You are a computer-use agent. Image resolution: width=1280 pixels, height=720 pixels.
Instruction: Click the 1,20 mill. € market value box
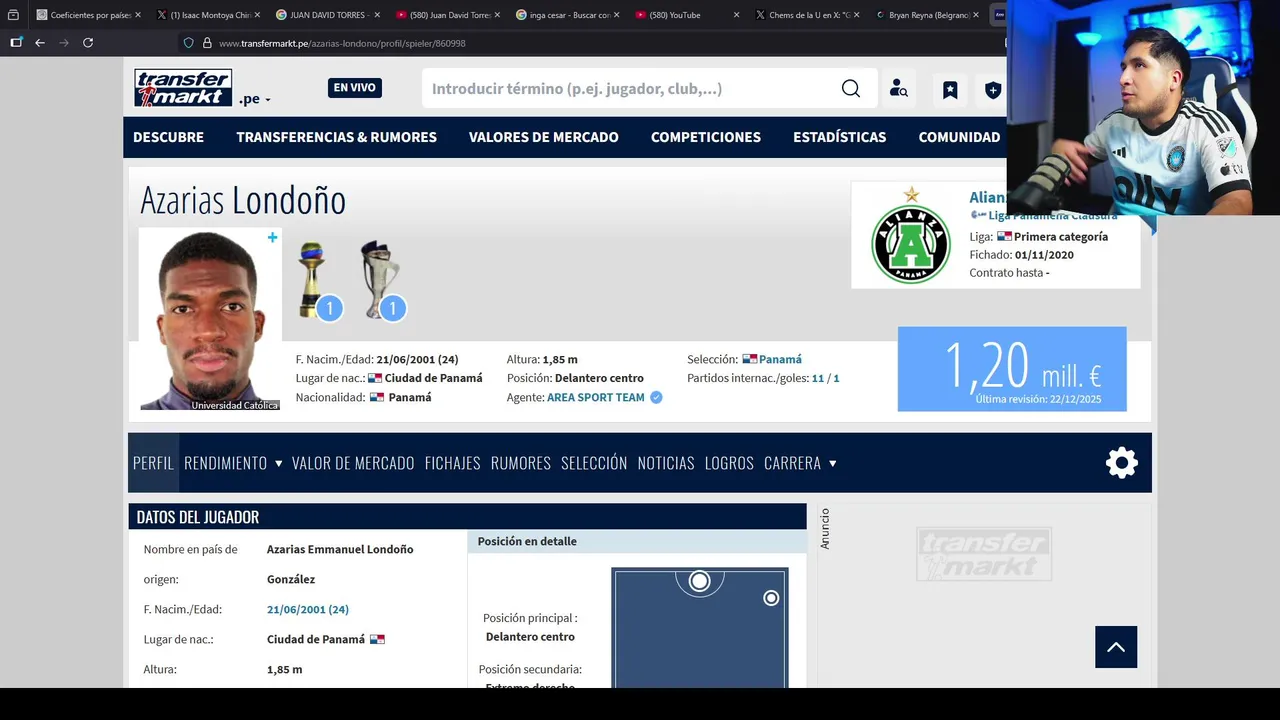tap(1012, 369)
